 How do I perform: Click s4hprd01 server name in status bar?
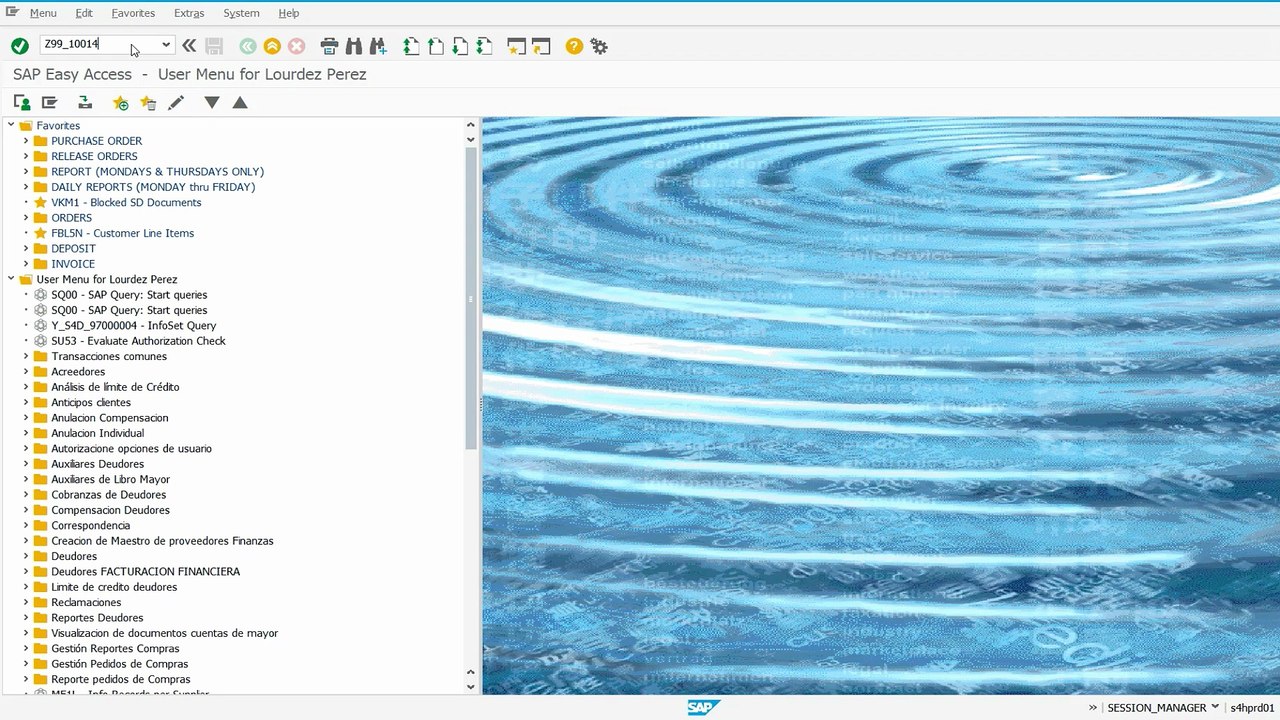coord(1252,708)
